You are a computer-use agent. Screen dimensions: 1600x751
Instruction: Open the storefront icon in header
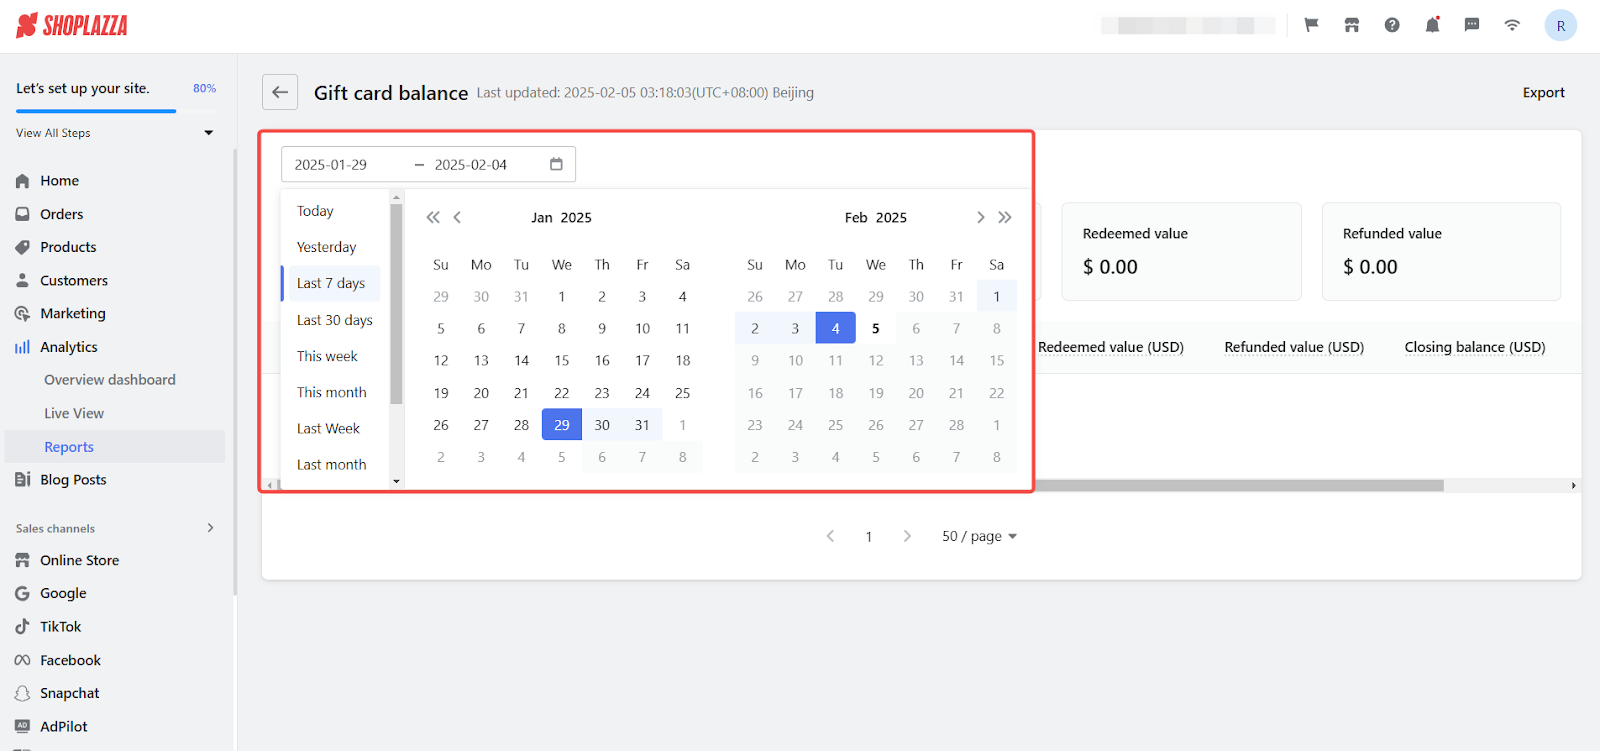[1352, 25]
